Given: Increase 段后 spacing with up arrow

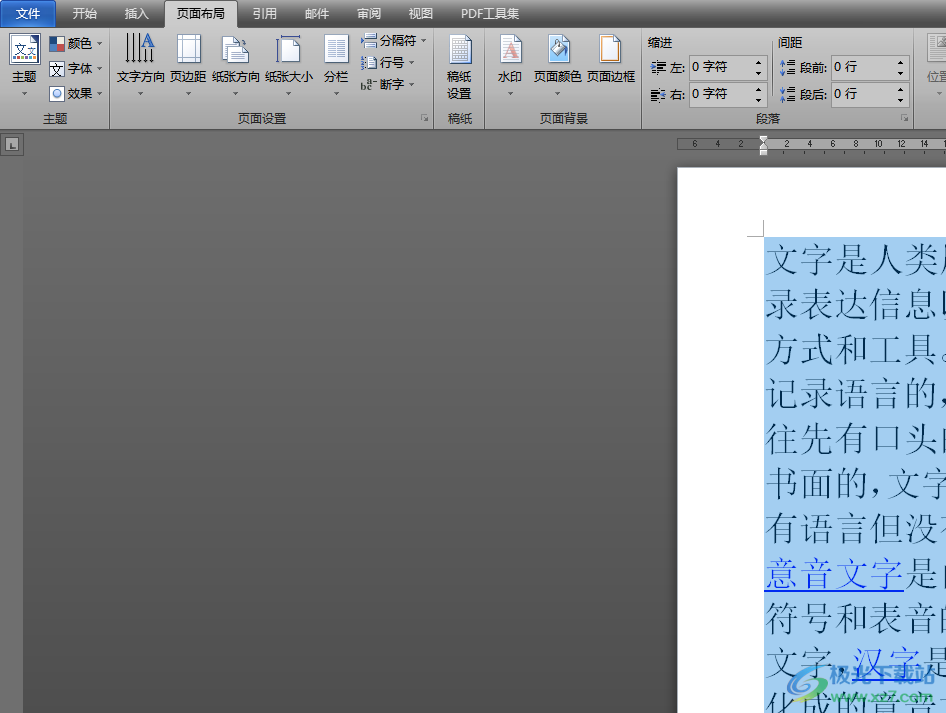Looking at the screenshot, I should (x=900, y=89).
